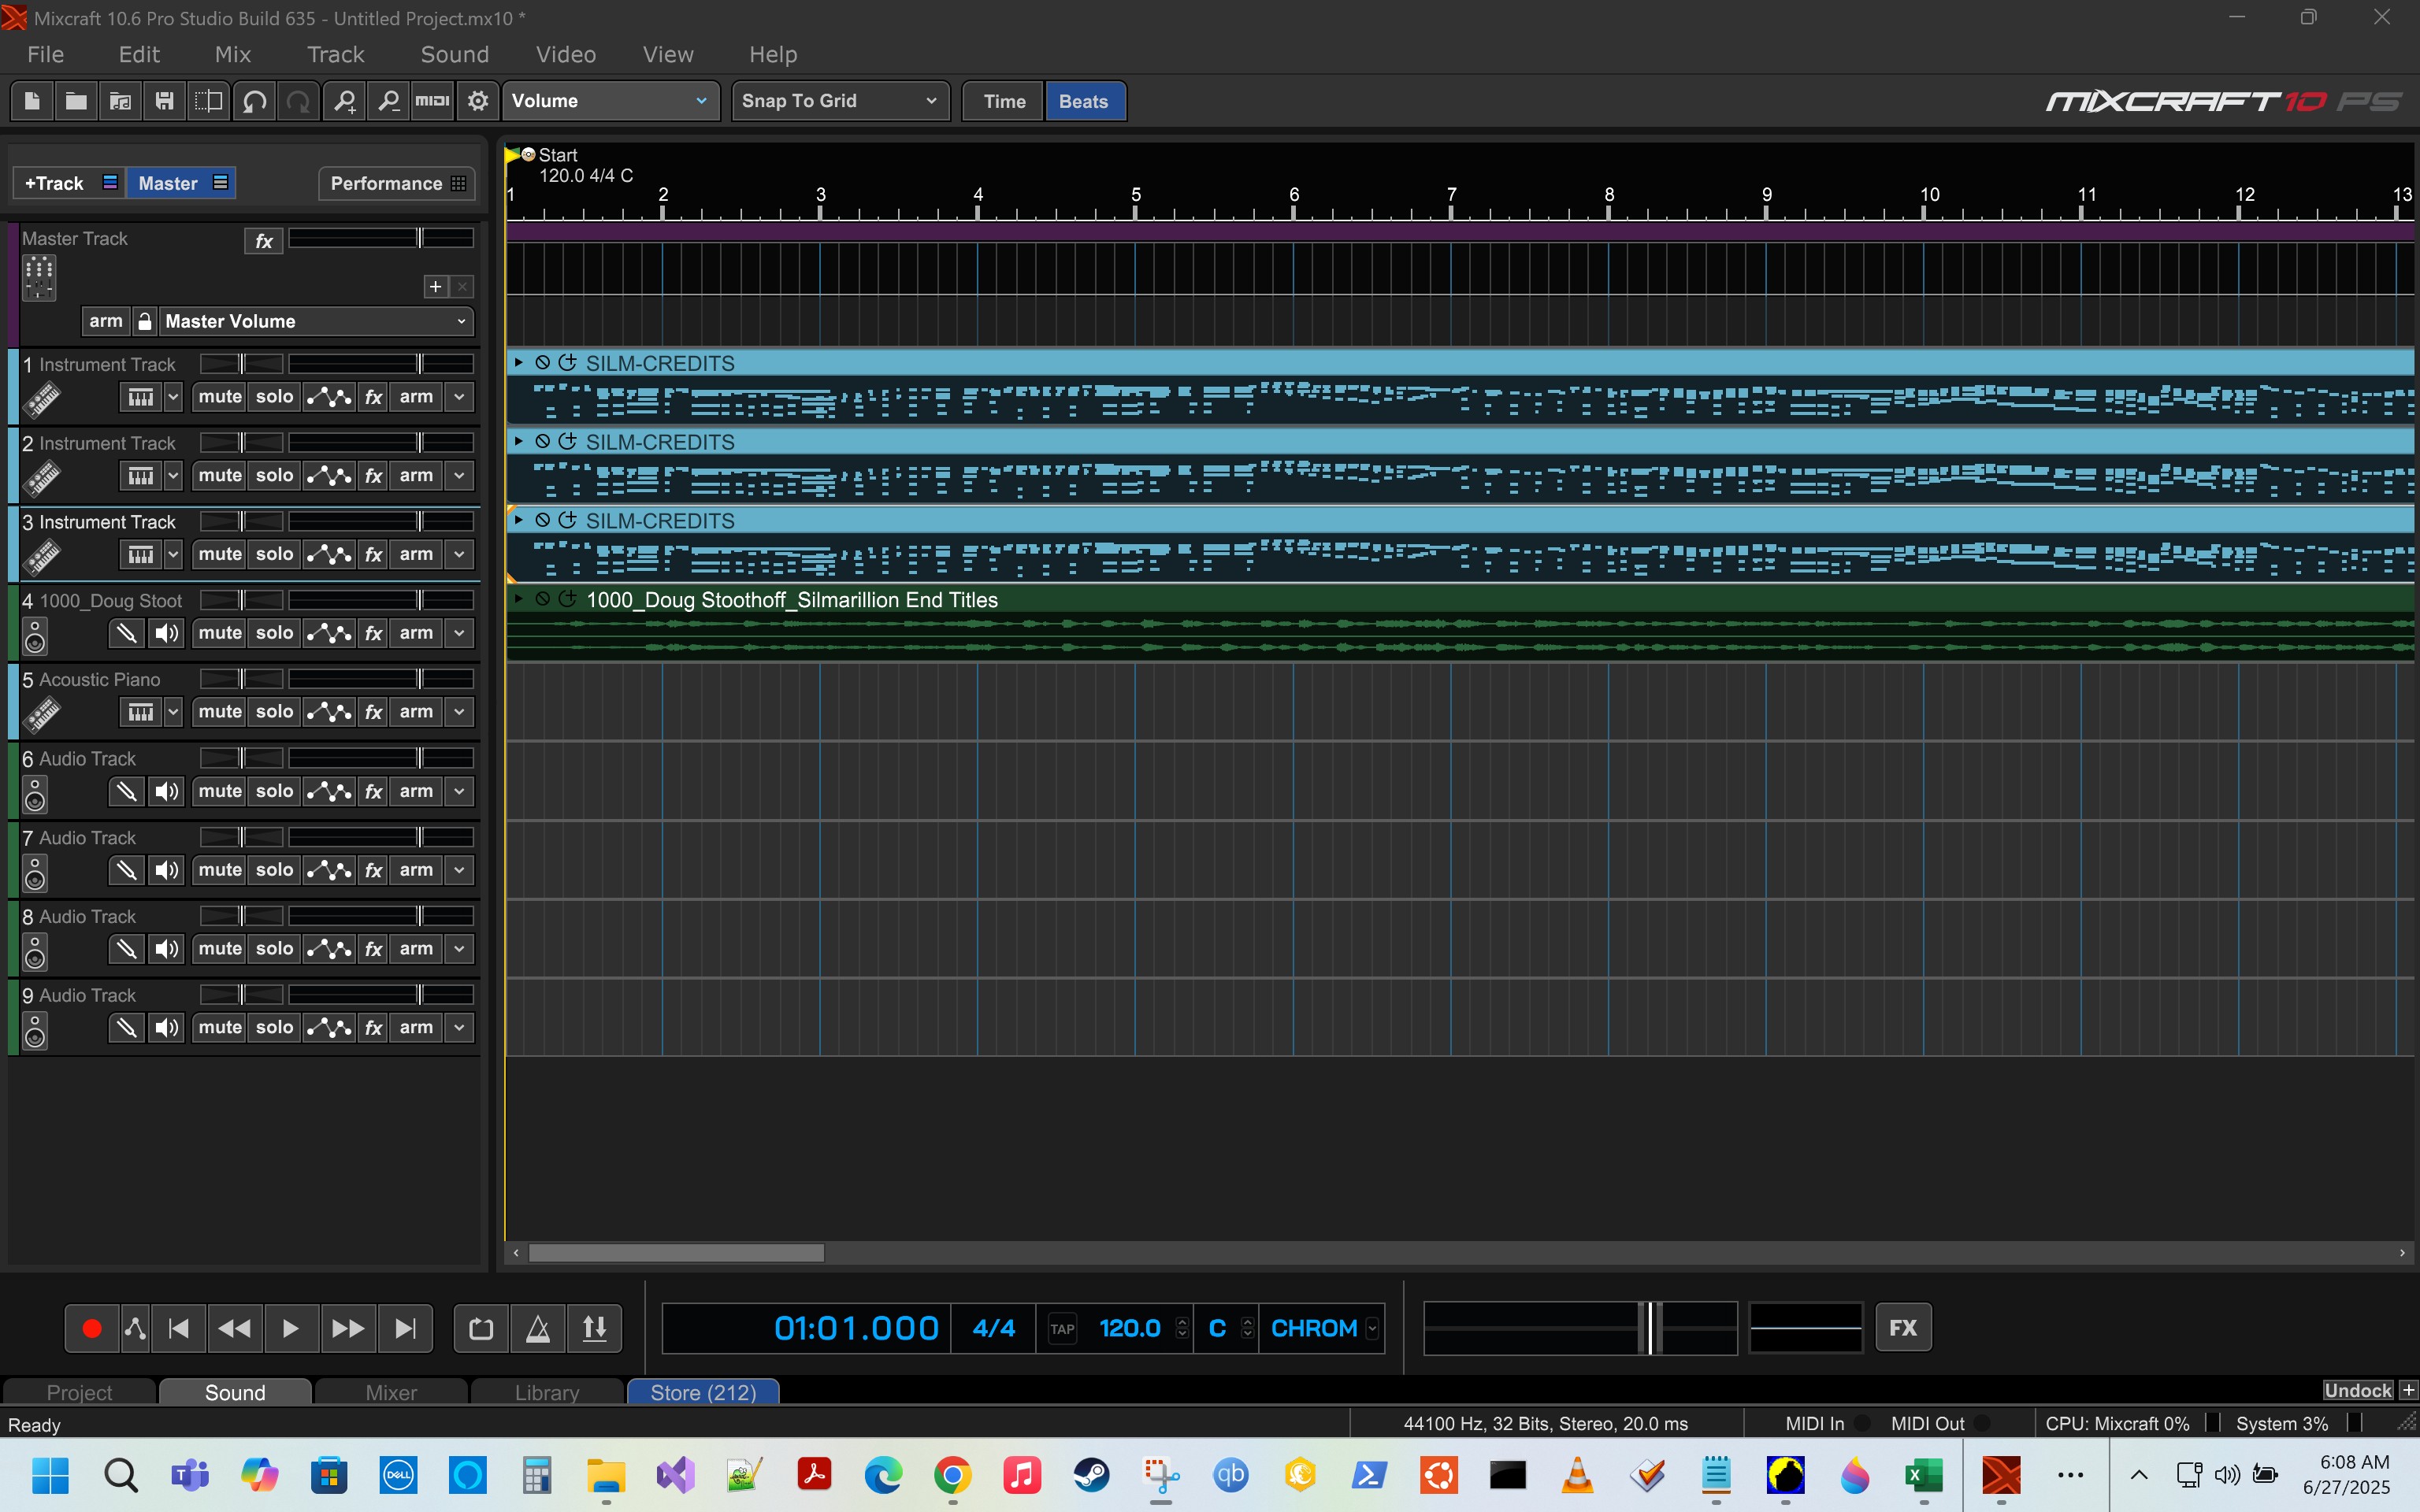Click loop icon on track 3 SILM-CREDITS clip
Viewport: 2420px width, 1512px height.
pos(567,520)
